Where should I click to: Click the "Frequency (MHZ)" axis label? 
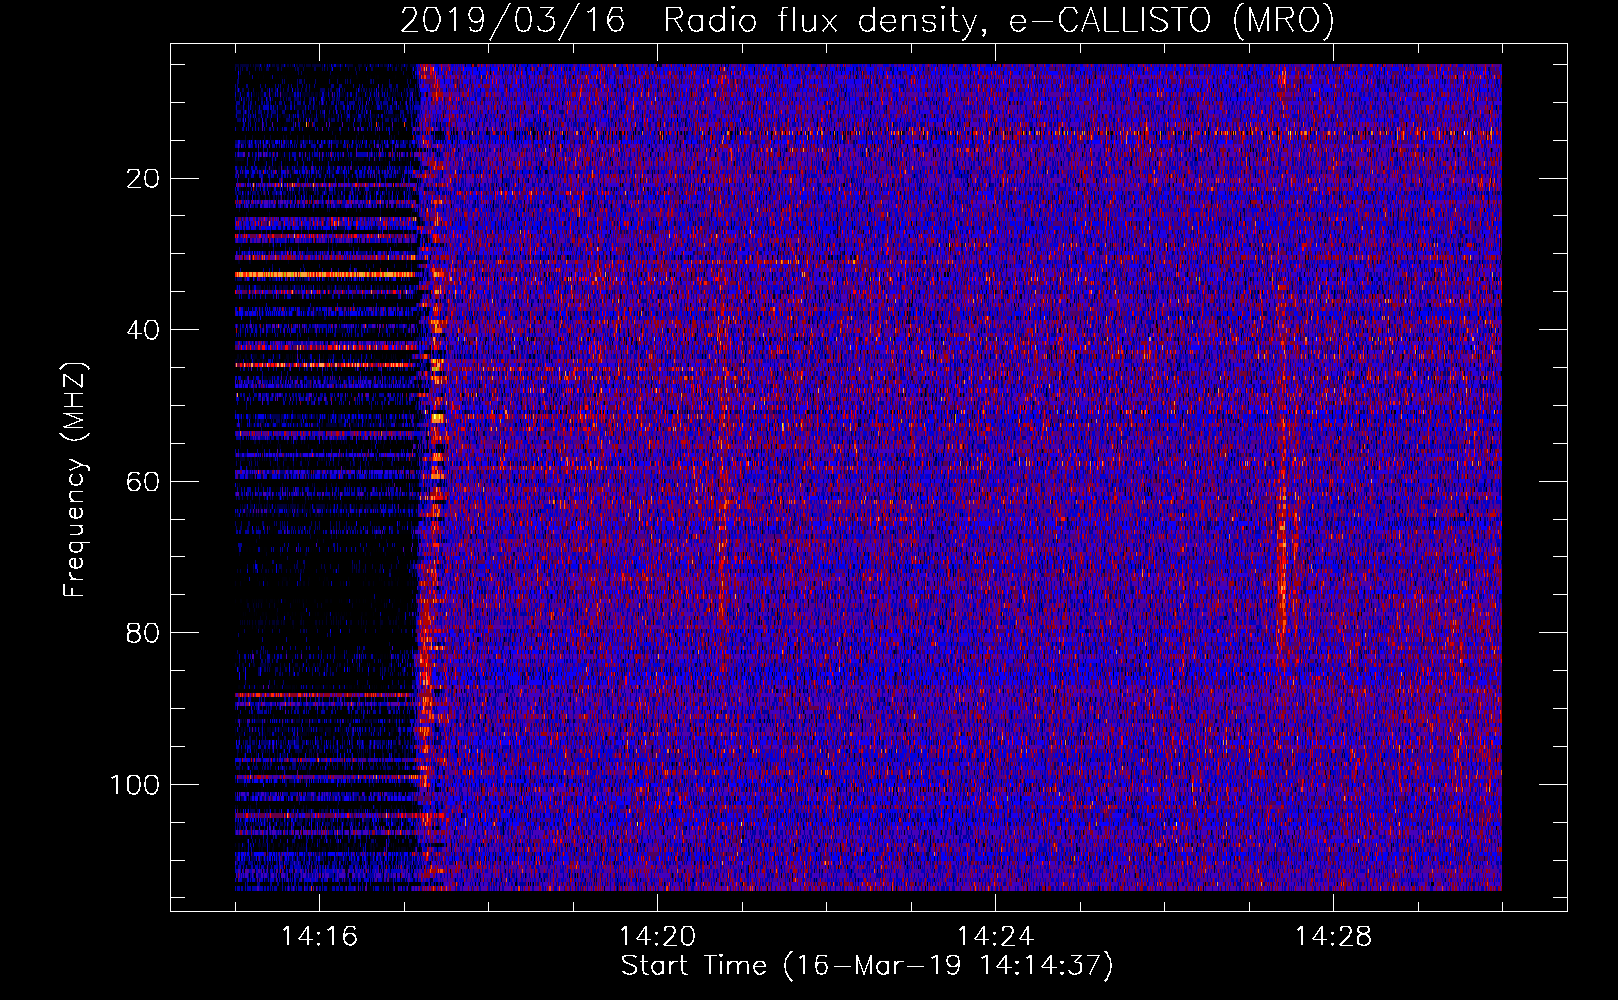[x=75, y=480]
